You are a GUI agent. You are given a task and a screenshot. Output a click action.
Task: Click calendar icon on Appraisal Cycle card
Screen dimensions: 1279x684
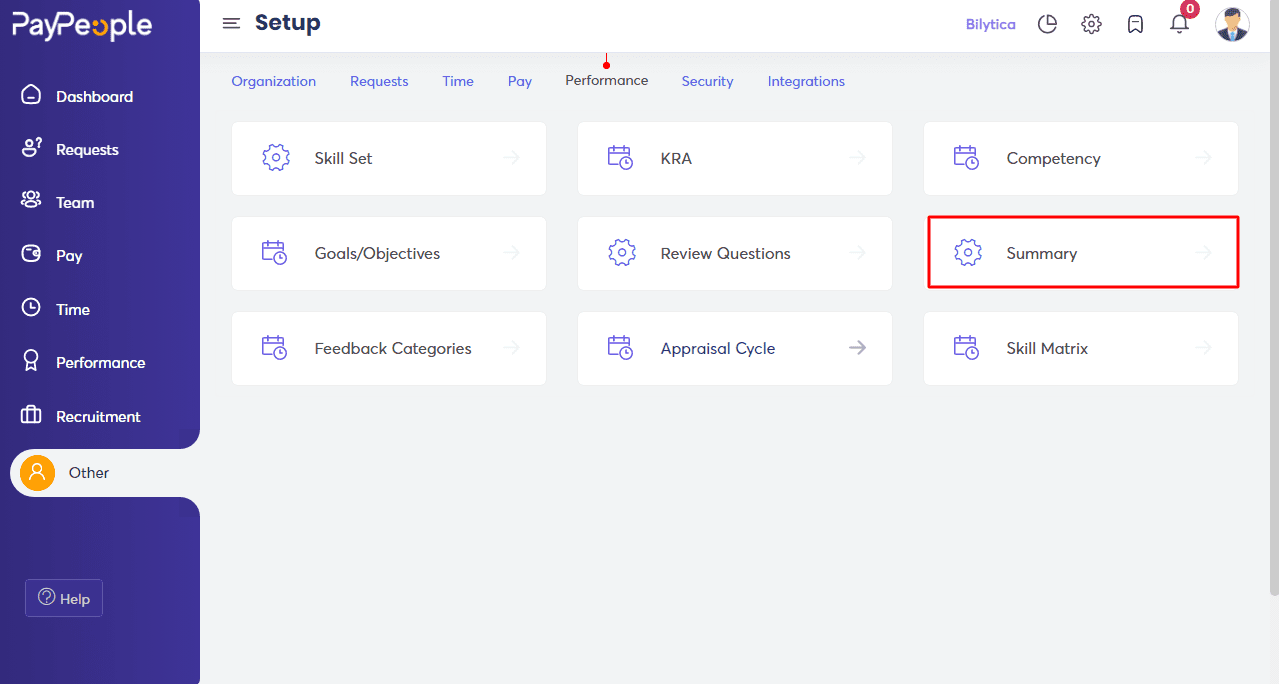pyautogui.click(x=621, y=348)
